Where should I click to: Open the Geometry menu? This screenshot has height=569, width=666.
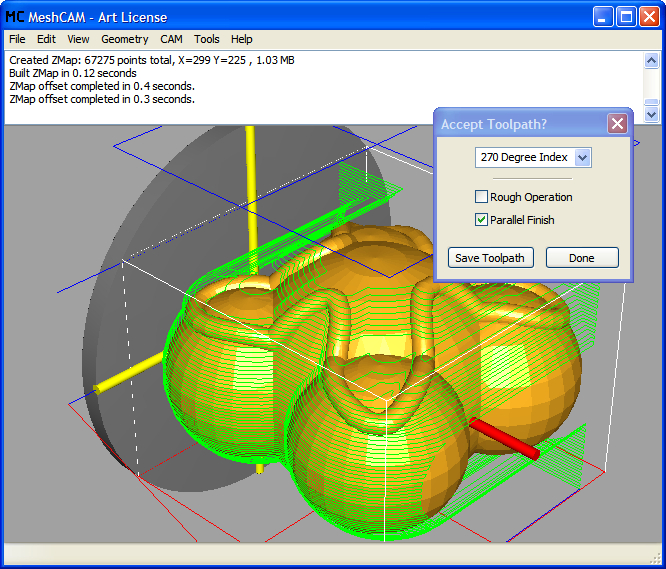pyautogui.click(x=124, y=39)
